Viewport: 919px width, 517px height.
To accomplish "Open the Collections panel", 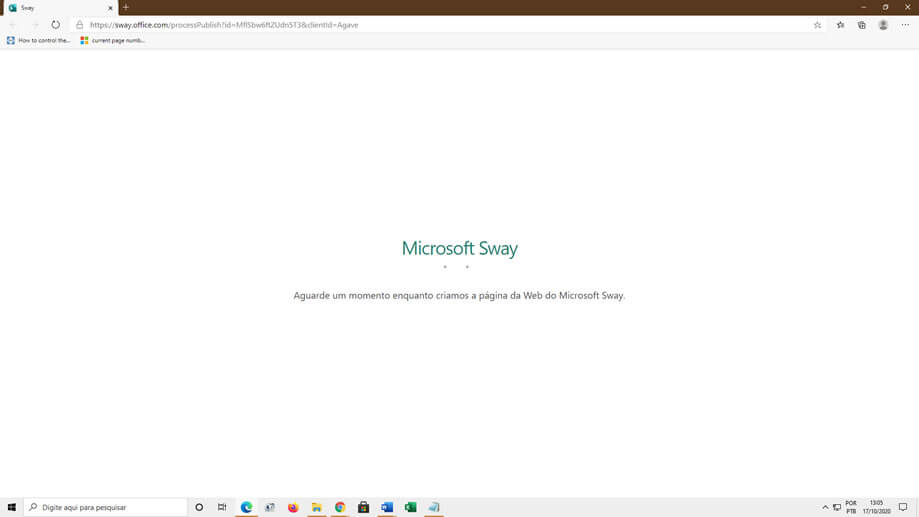I will (x=862, y=25).
